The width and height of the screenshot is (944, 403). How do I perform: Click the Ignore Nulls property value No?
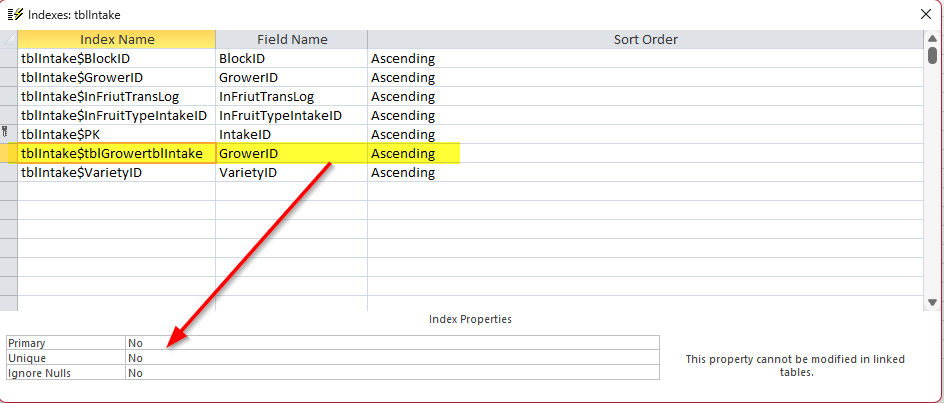click(393, 373)
